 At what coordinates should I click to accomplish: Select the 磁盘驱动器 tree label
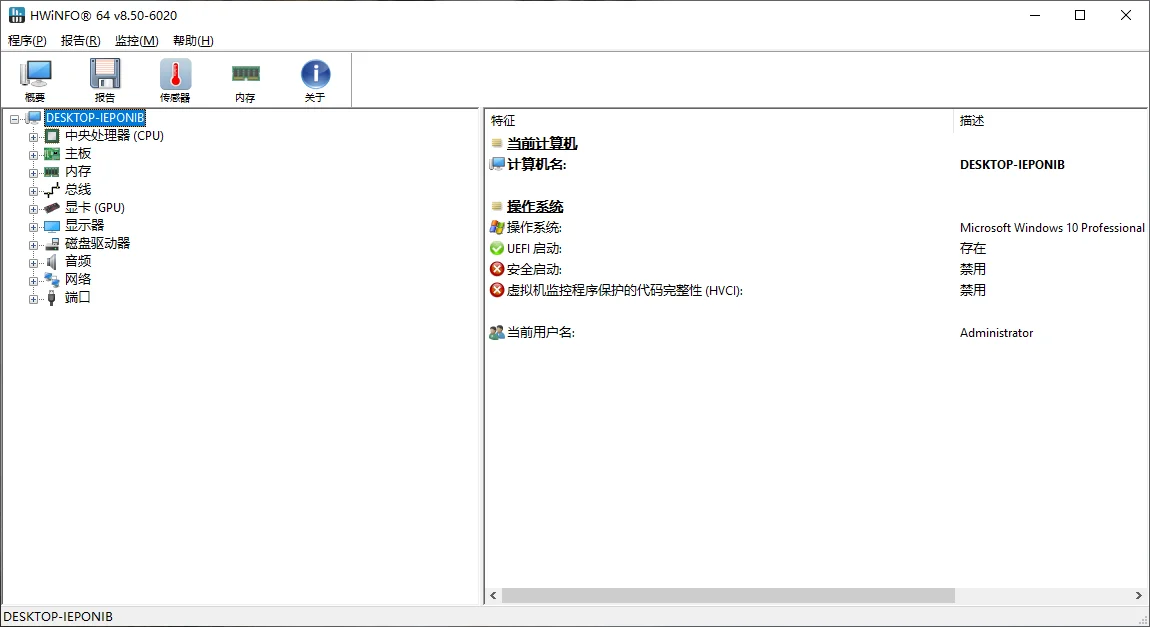(98, 243)
